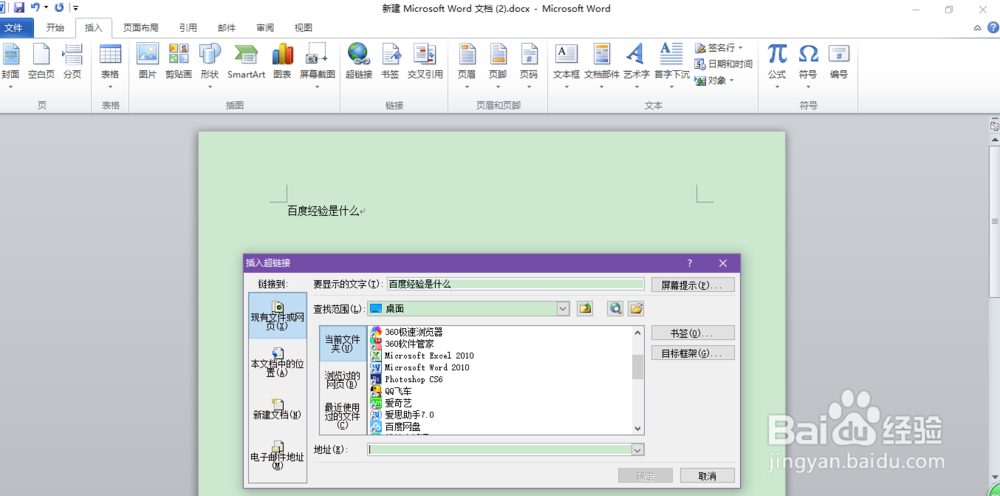Switch to the 审阅 Review tab
Image resolution: width=1000 pixels, height=496 pixels.
click(265, 28)
